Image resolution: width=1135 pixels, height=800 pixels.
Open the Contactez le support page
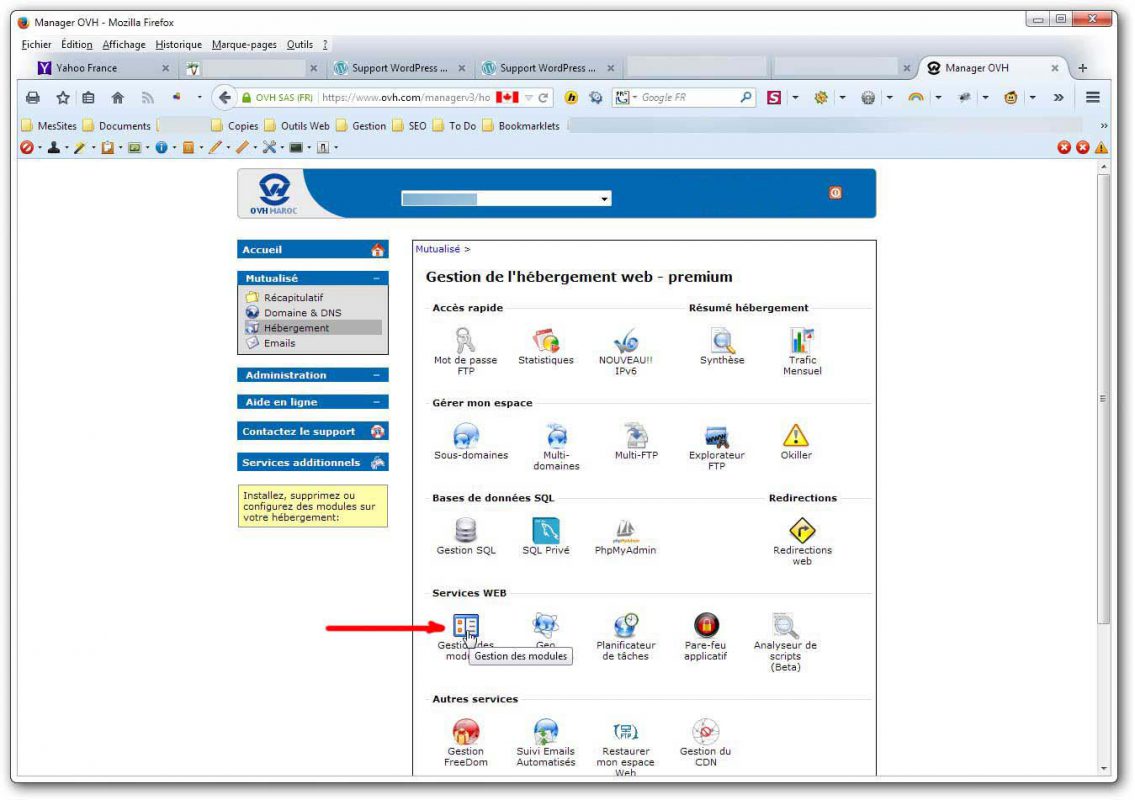(300, 431)
